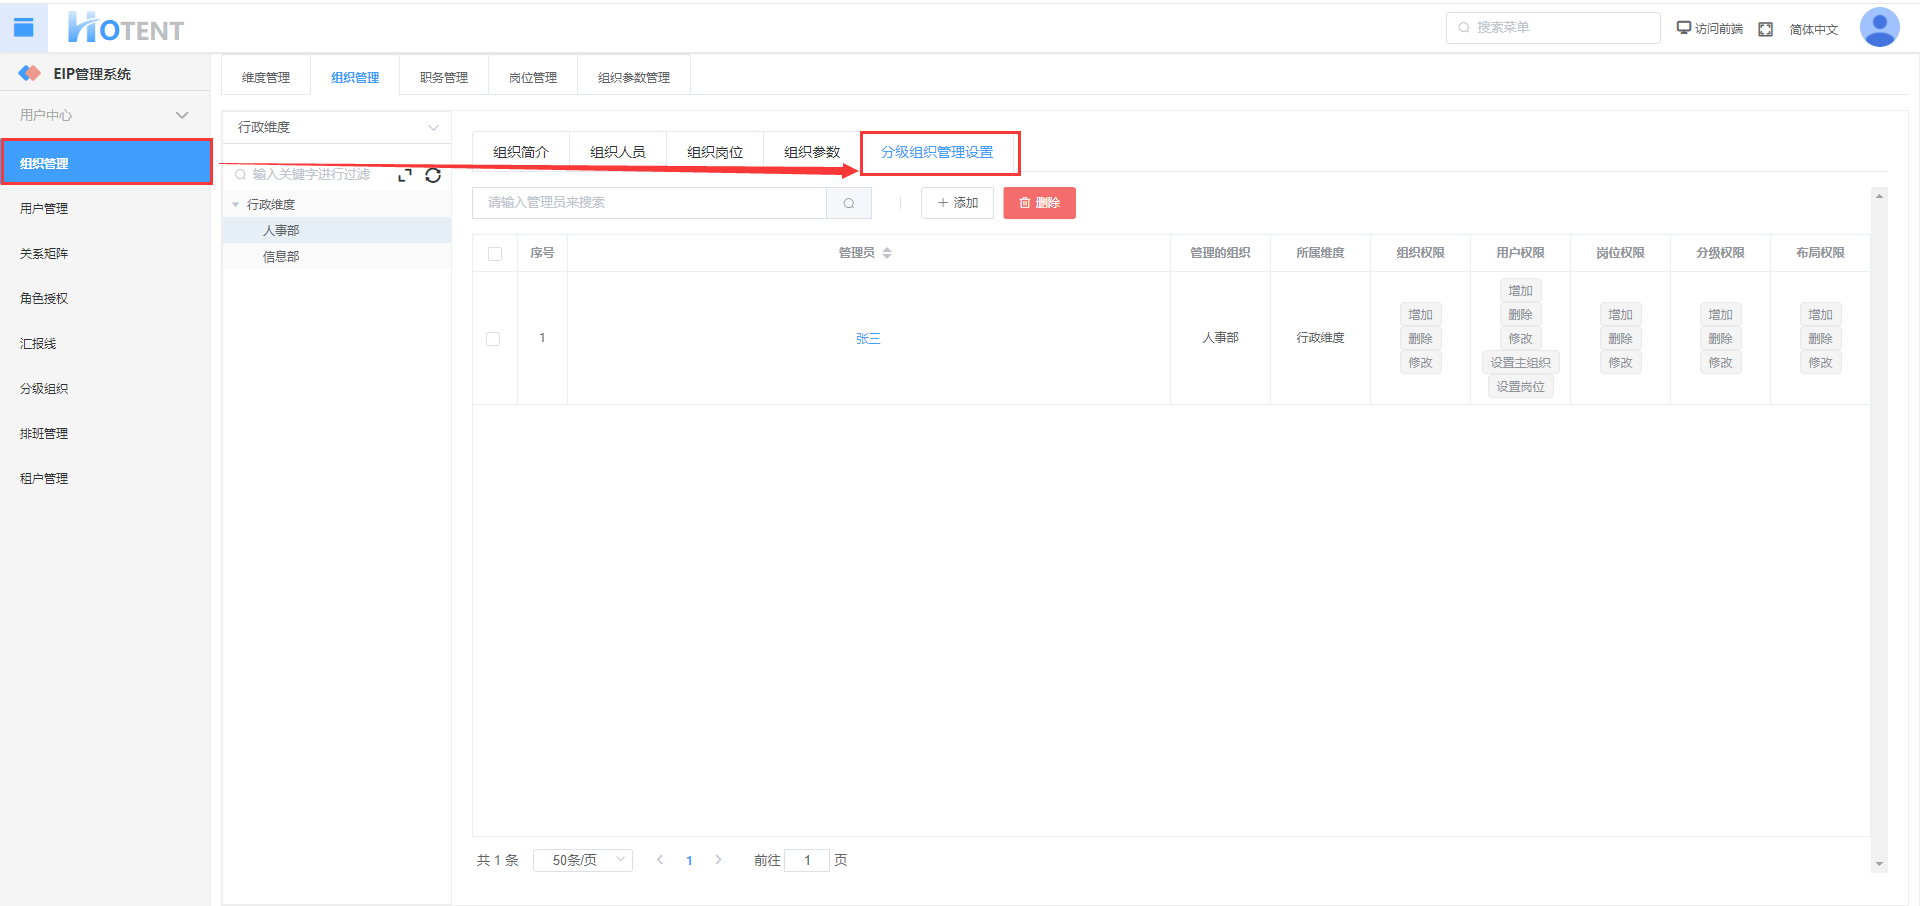Switch to the 组织人员 tab
Screen dimensions: 1920x906
point(617,152)
